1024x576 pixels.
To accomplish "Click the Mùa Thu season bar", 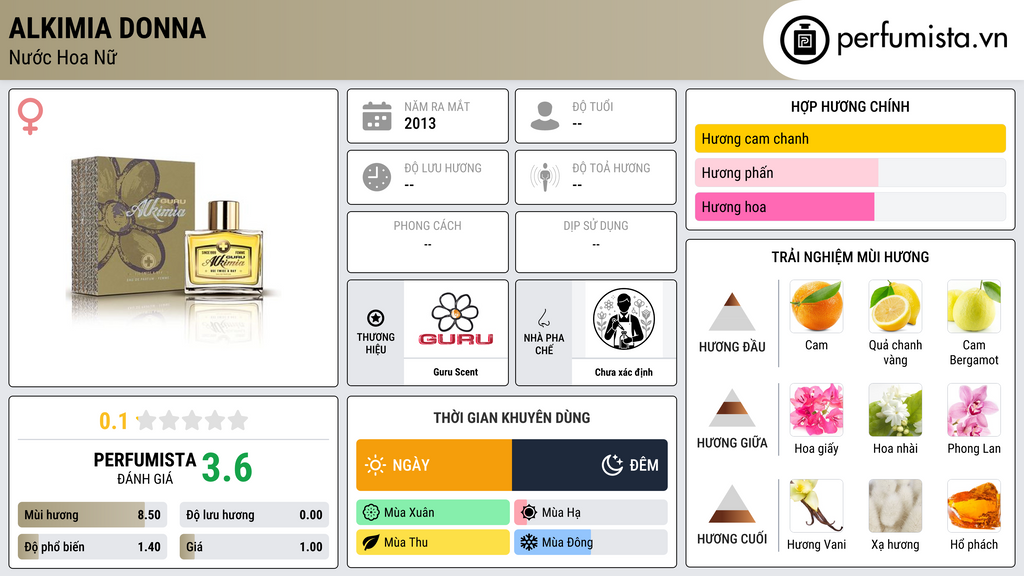I will point(433,542).
